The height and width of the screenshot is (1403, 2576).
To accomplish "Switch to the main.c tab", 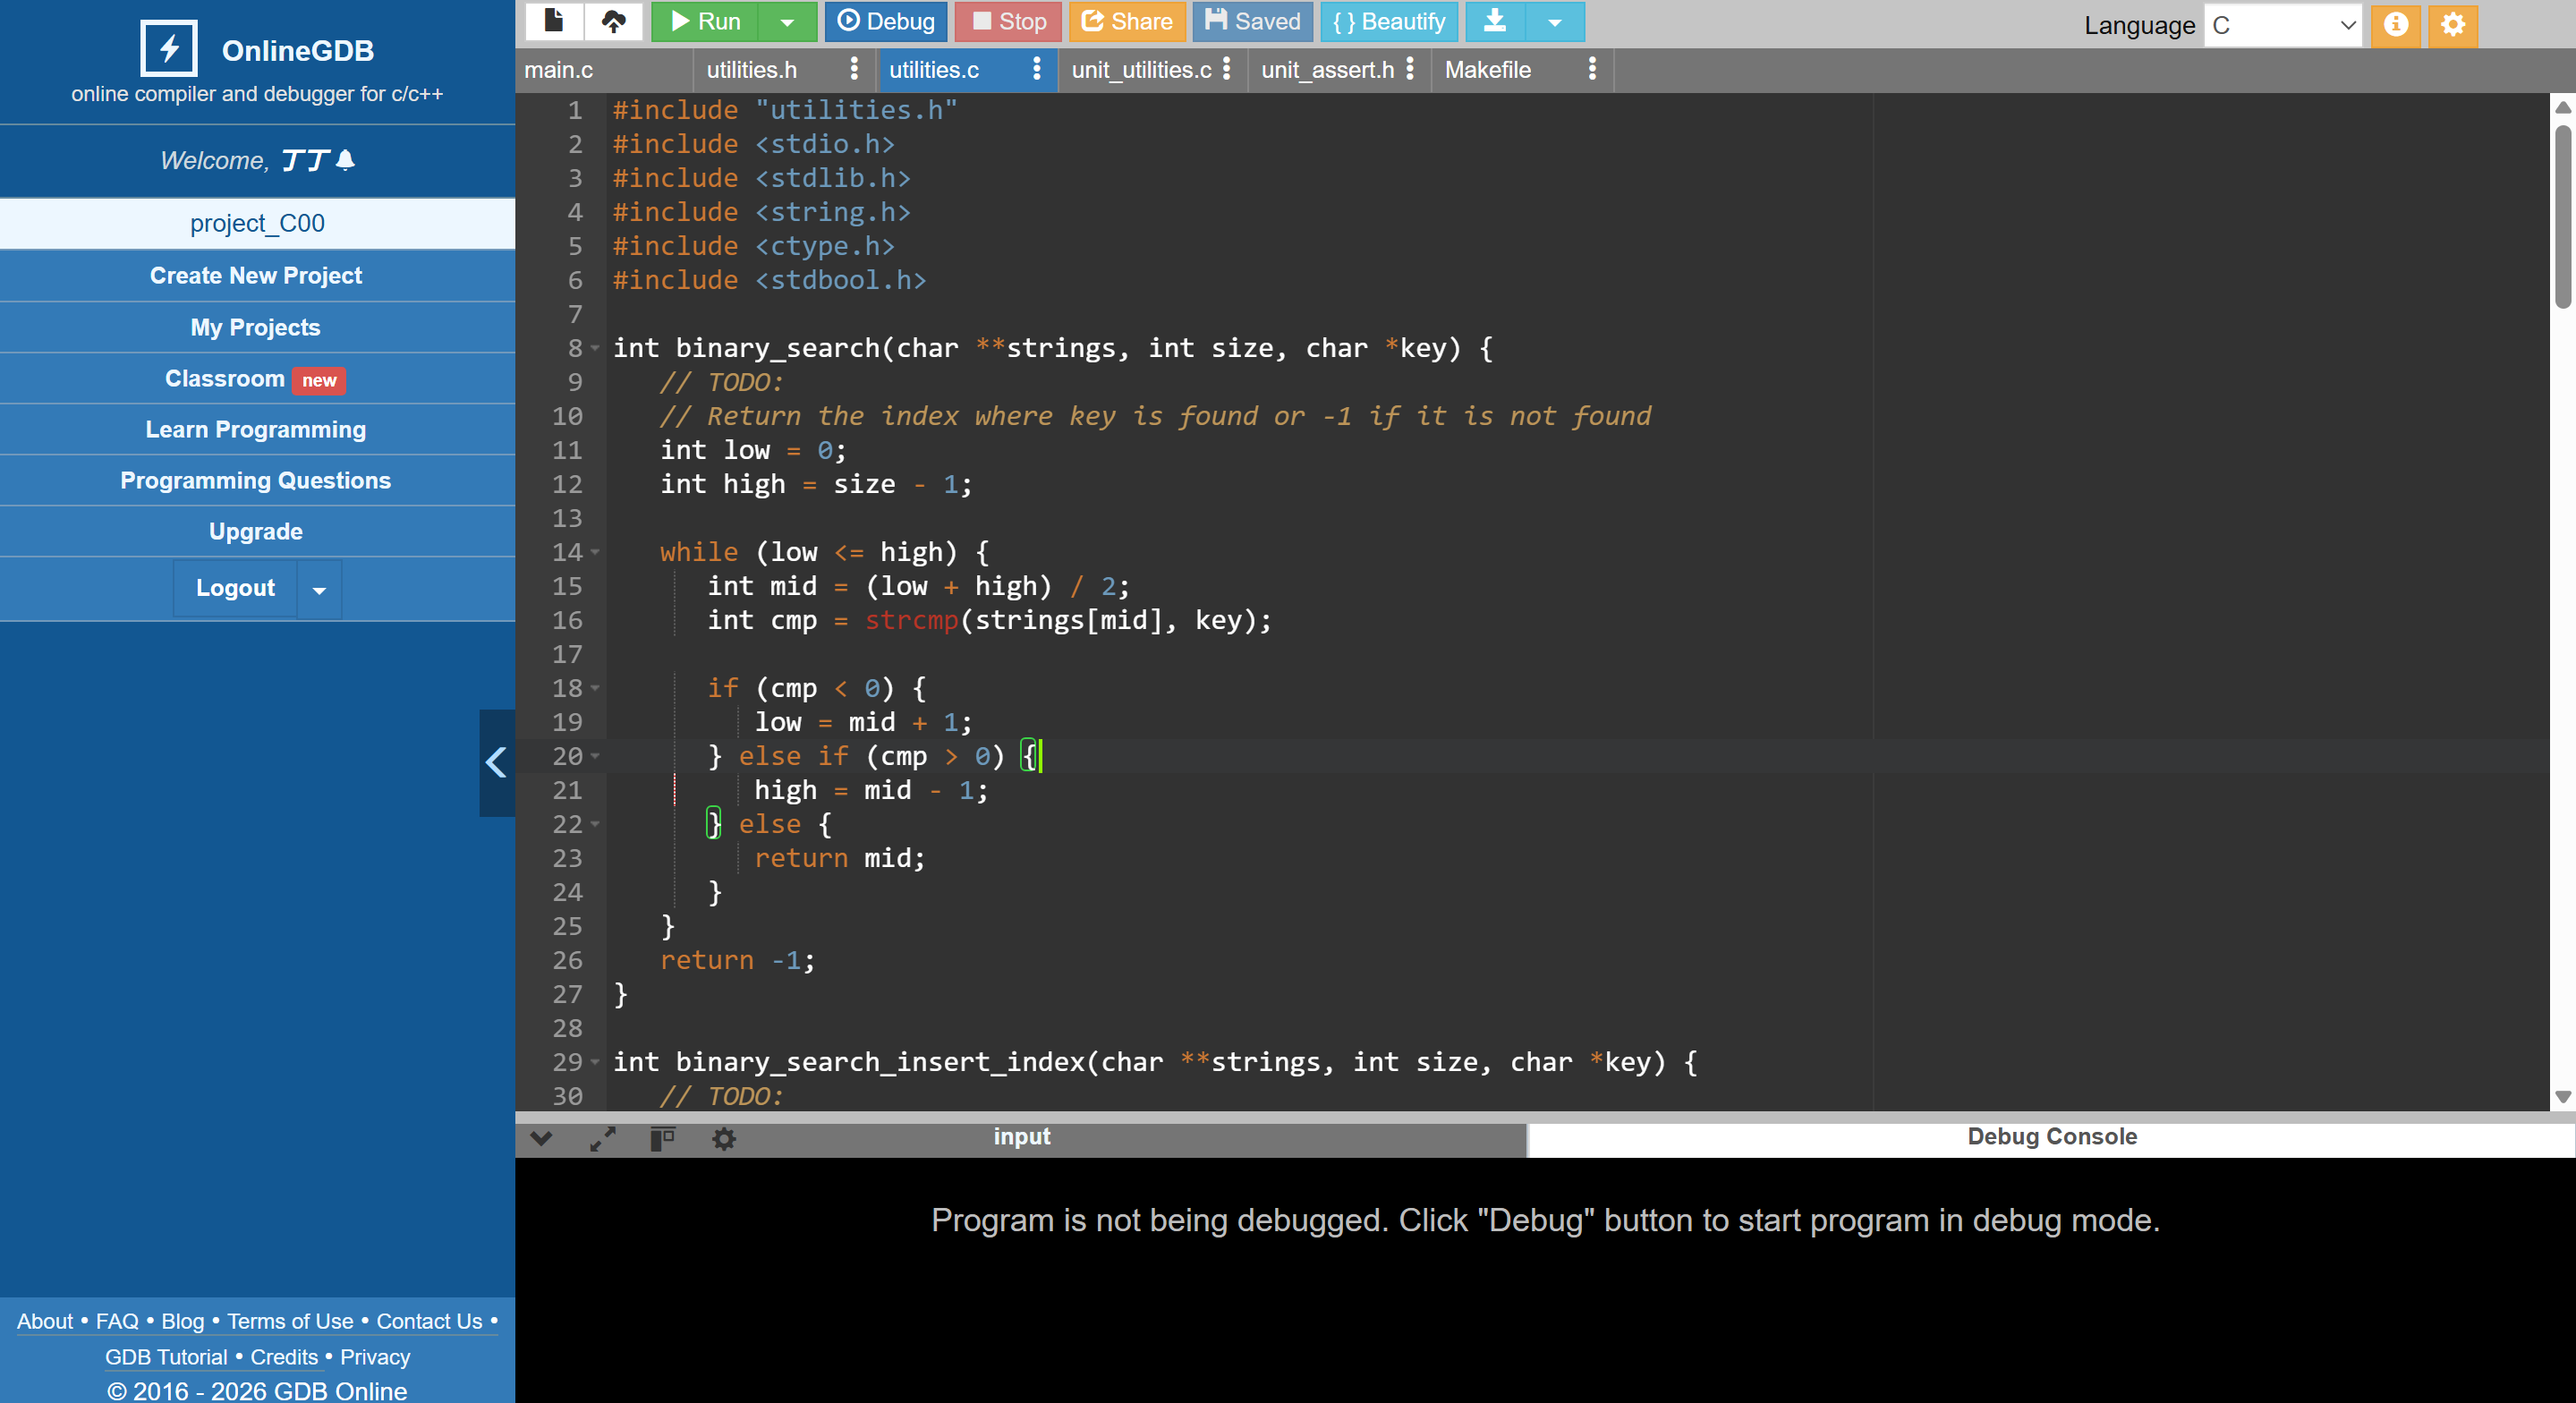I will point(559,70).
